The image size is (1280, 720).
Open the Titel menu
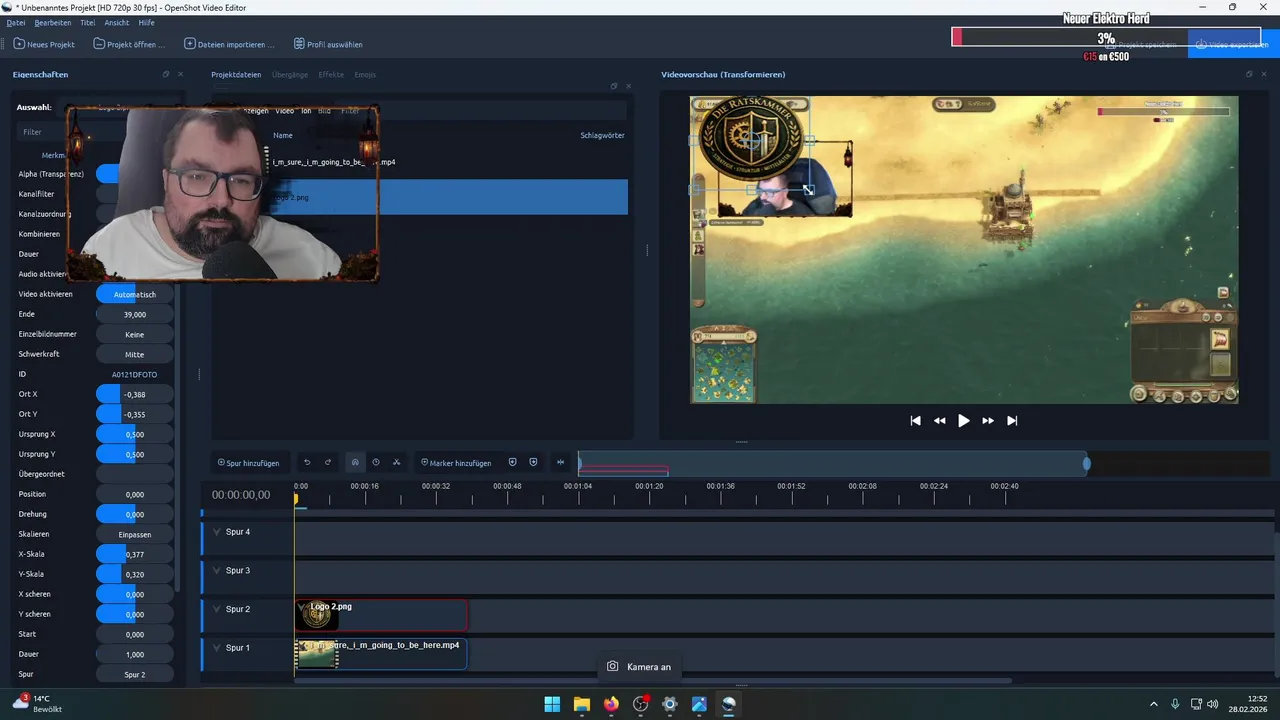(88, 22)
